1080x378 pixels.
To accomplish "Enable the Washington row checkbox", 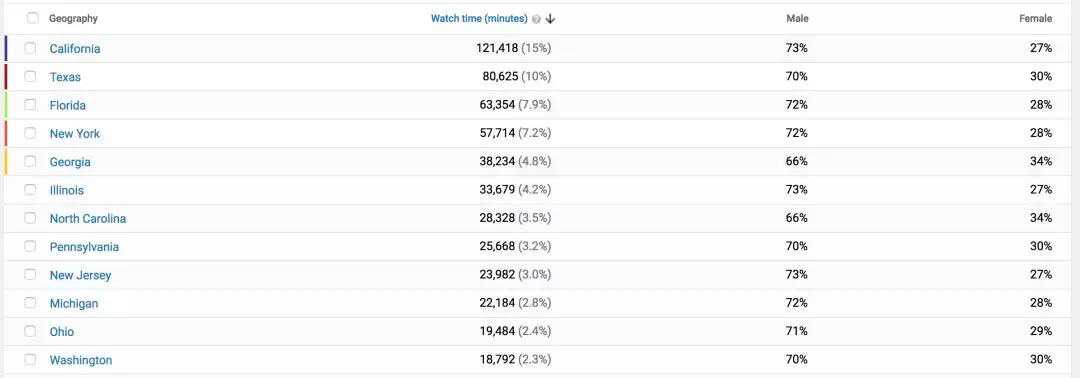I will 30,359.
